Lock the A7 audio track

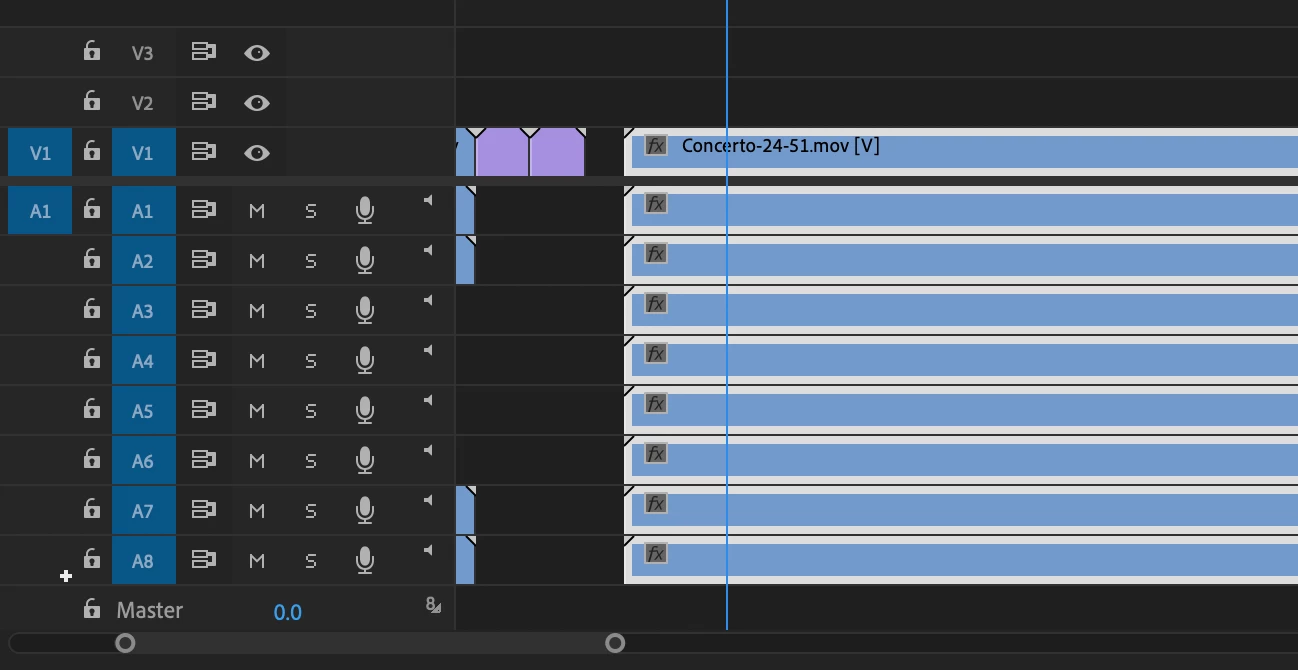pyautogui.click(x=92, y=509)
